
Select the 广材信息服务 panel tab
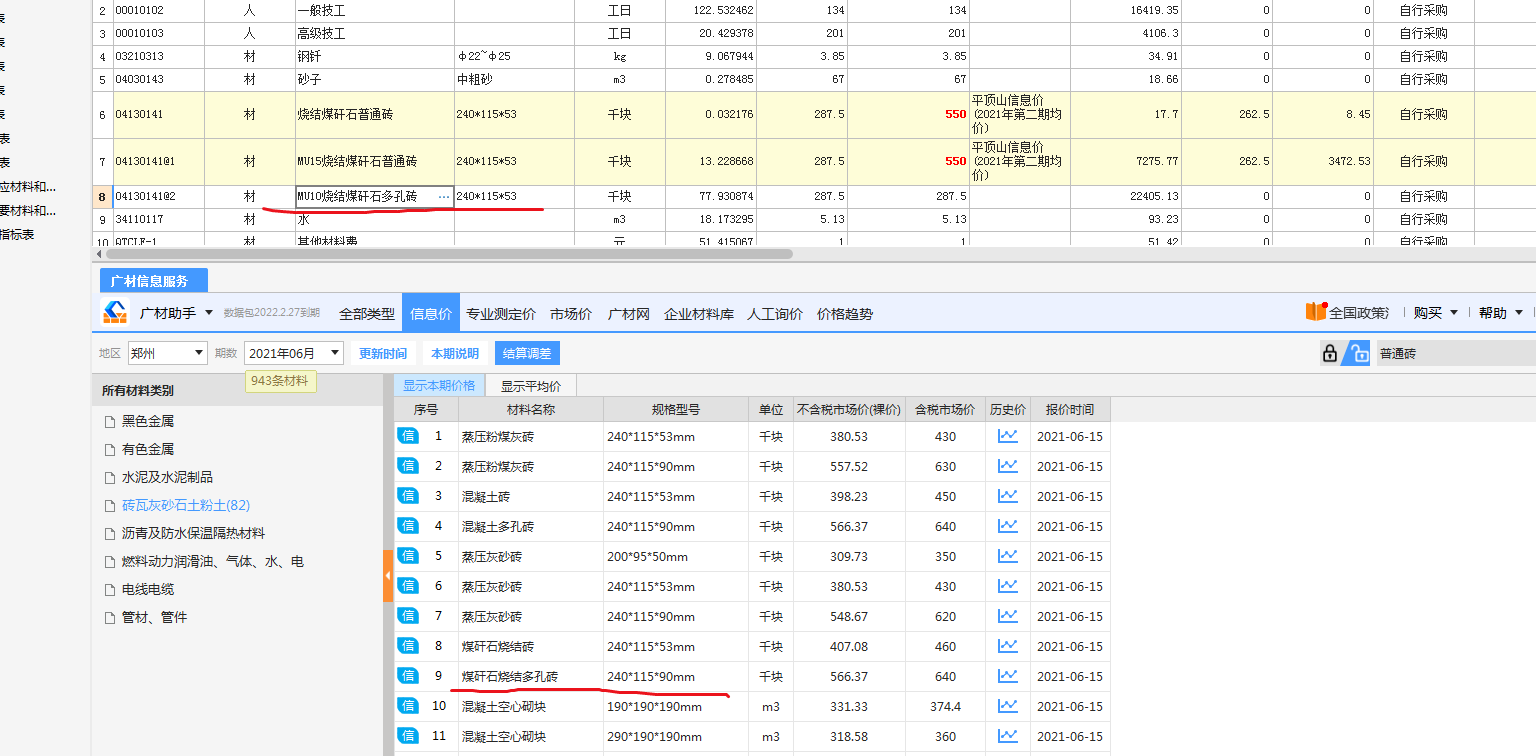pos(154,281)
